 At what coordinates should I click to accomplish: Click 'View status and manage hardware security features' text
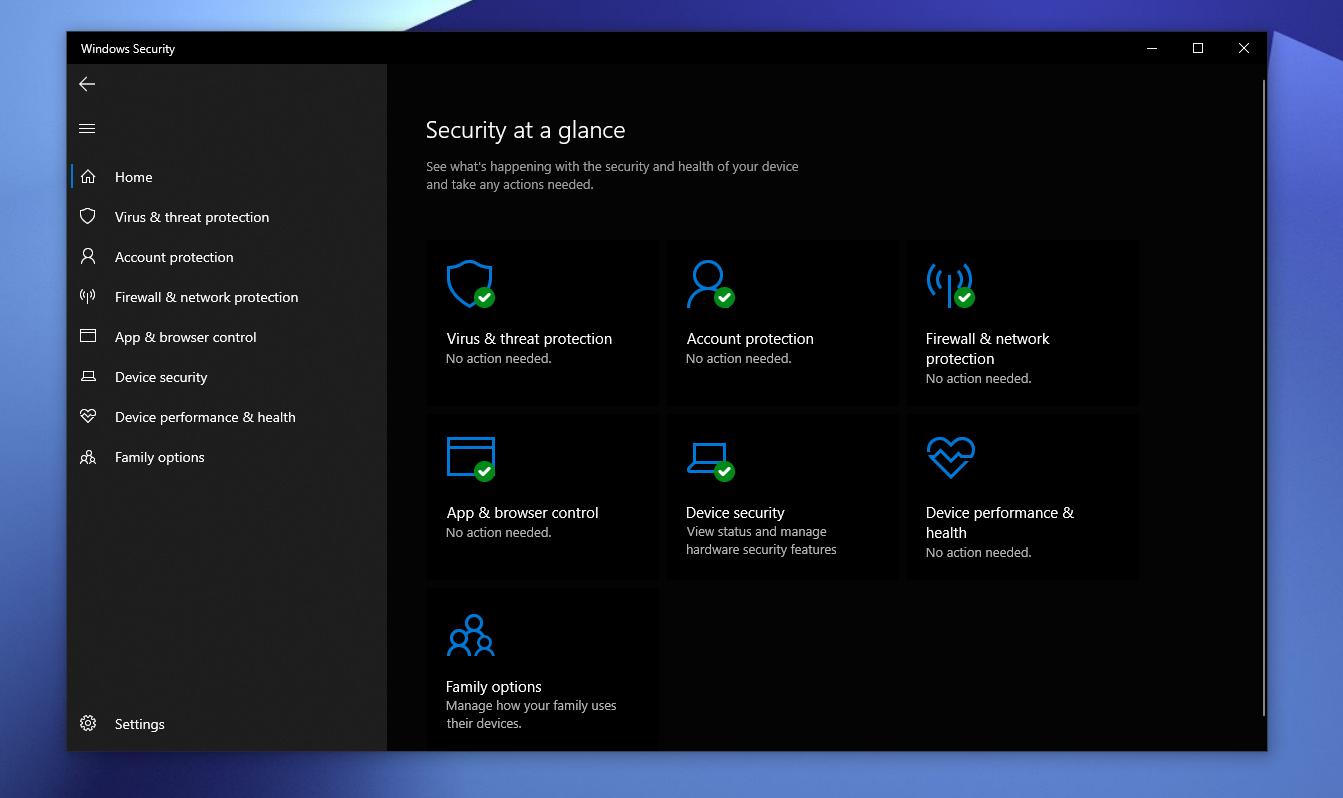[761, 541]
